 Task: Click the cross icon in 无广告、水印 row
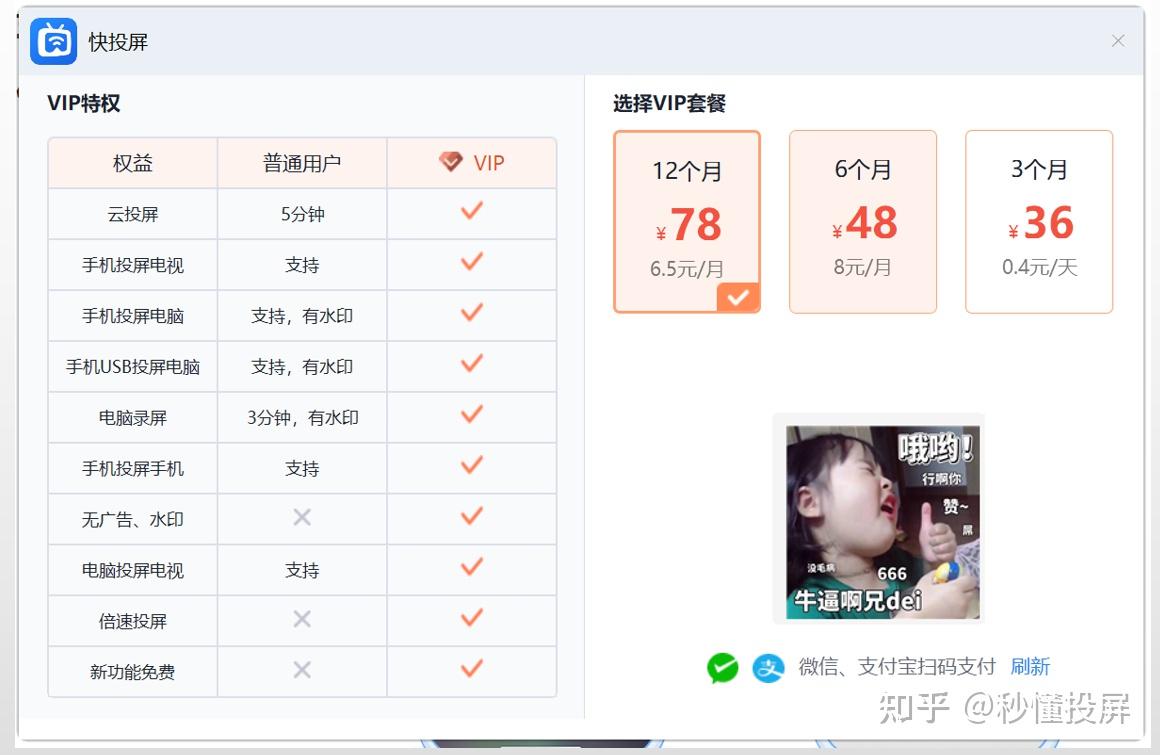[302, 518]
